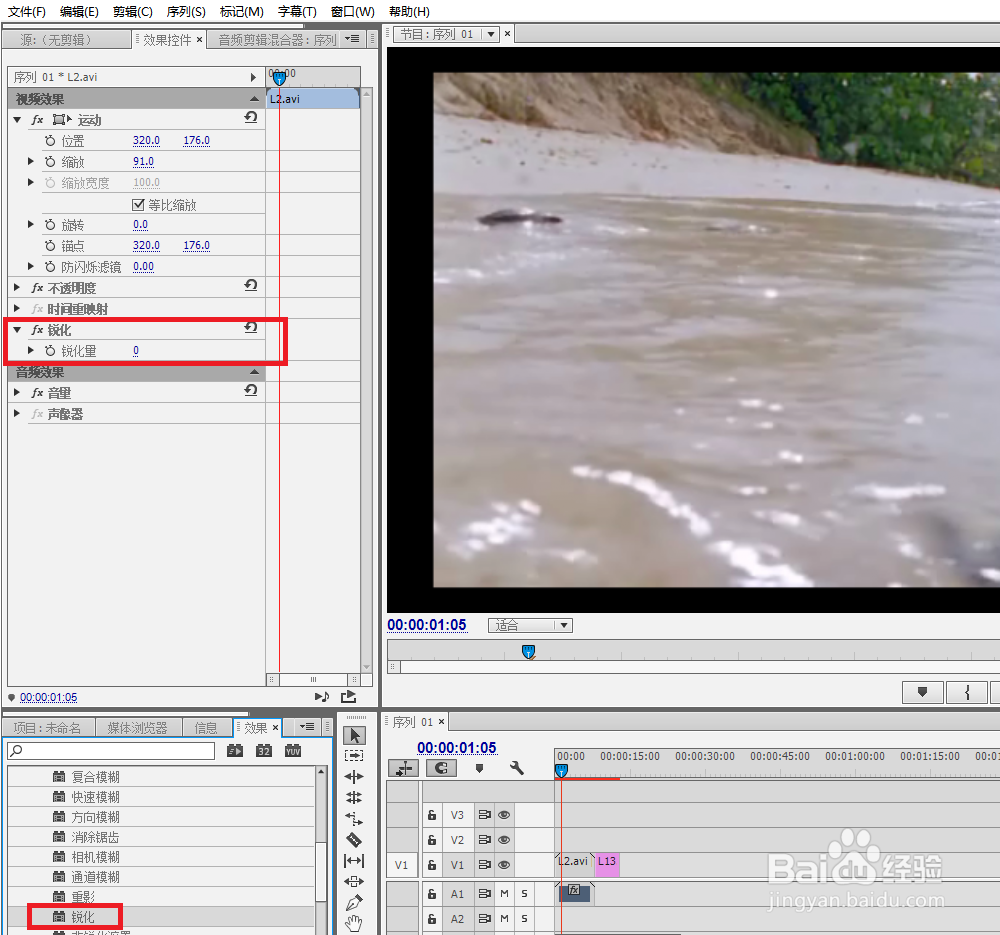Select the Rate Stretch tool
The width and height of the screenshot is (1000, 935).
click(354, 818)
